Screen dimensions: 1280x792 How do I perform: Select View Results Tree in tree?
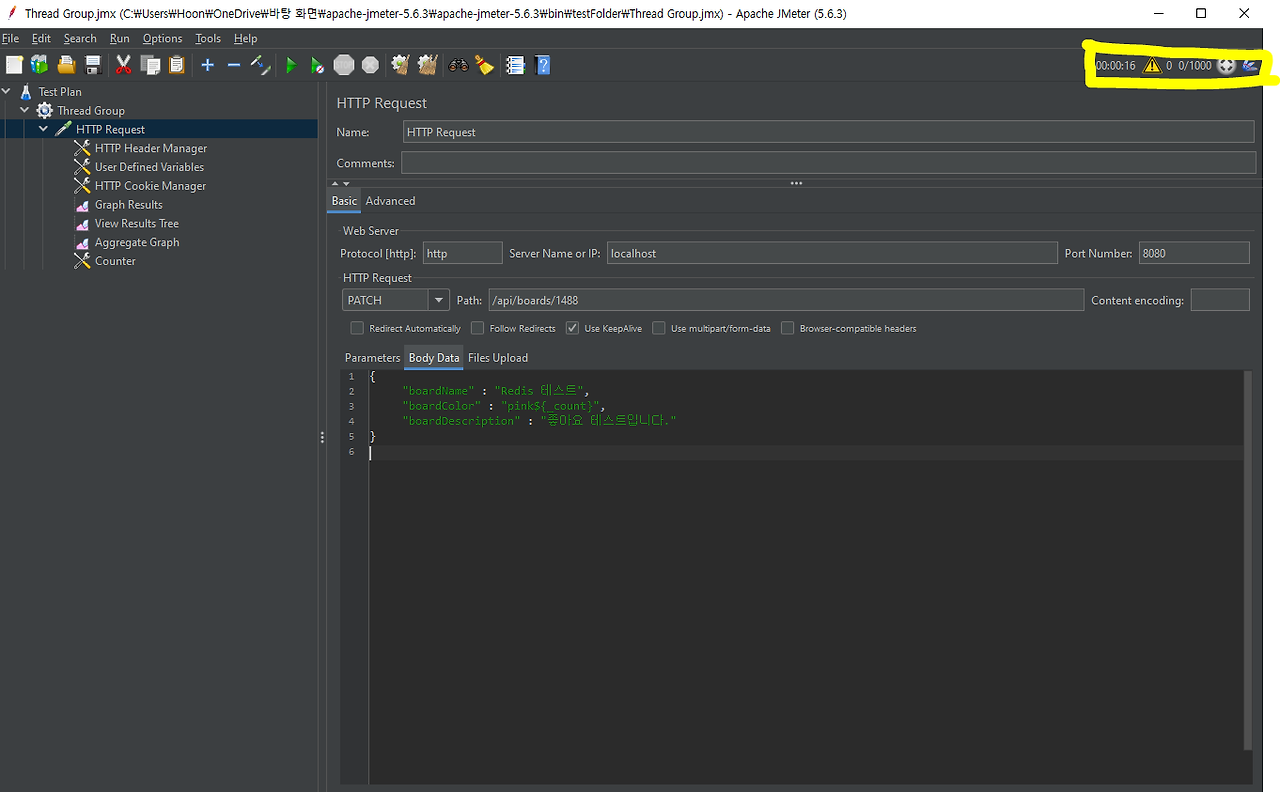coord(137,224)
